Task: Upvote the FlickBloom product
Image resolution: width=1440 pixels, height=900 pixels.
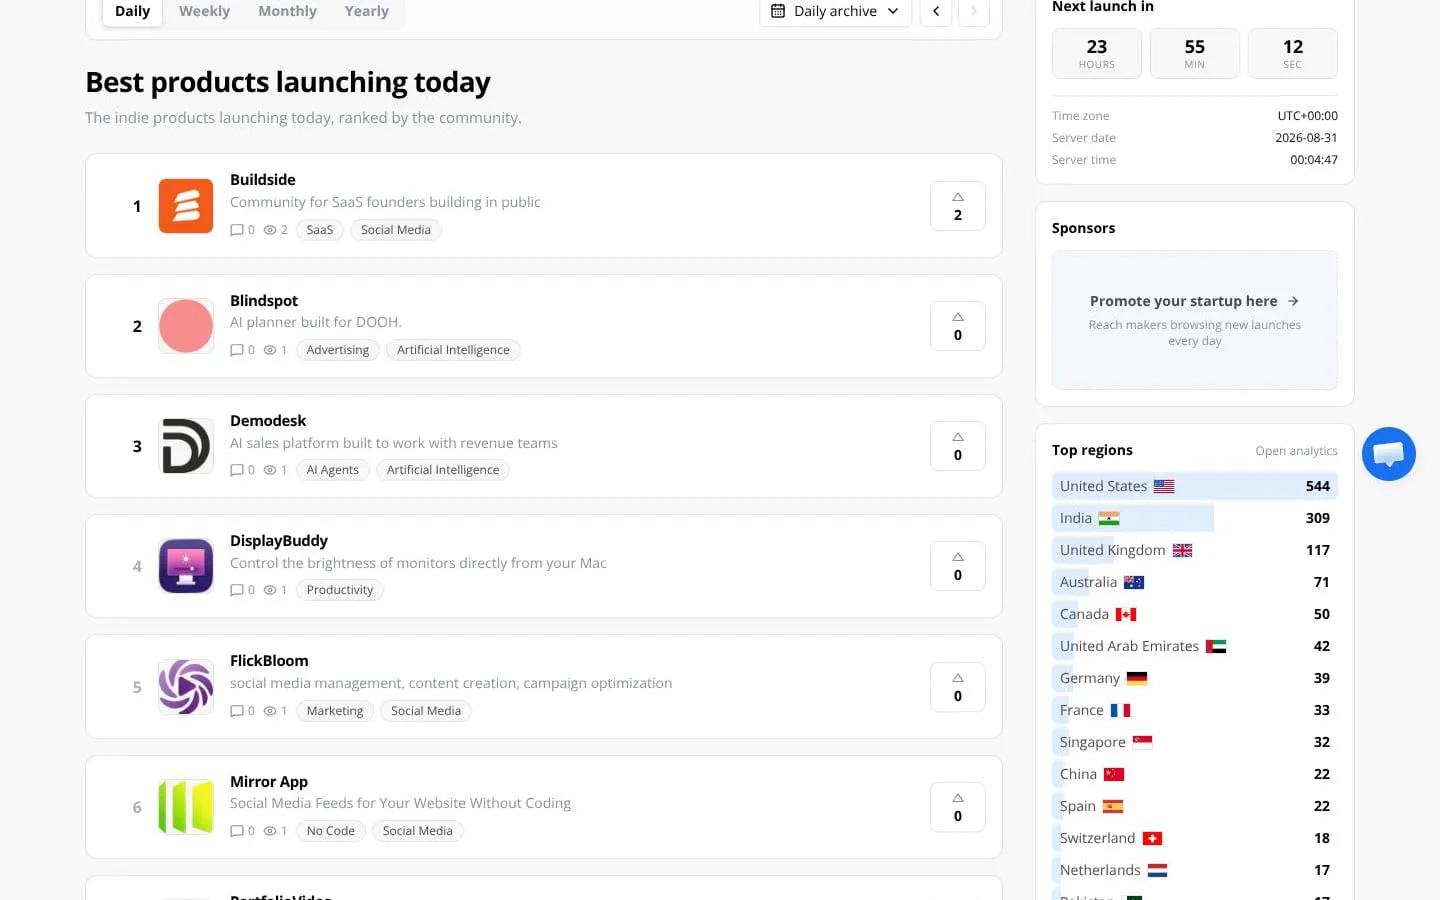Action: (958, 687)
